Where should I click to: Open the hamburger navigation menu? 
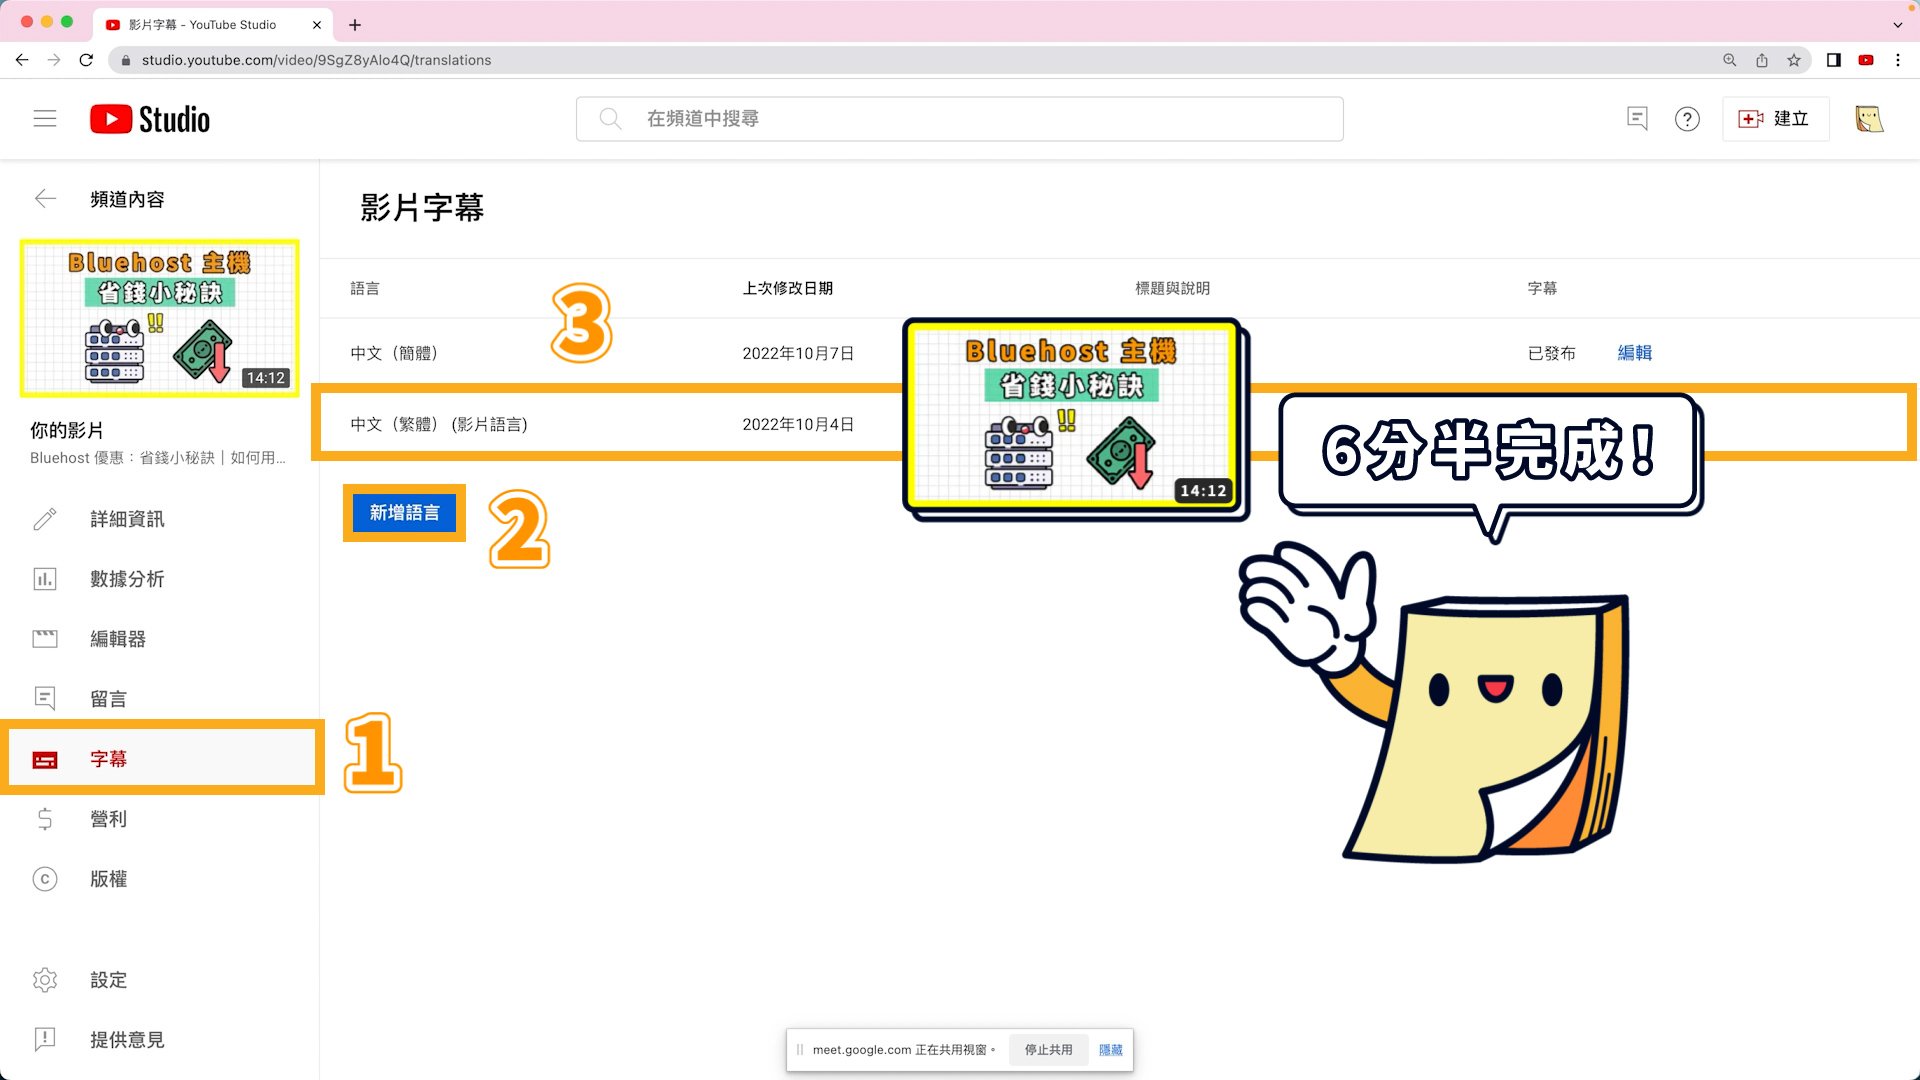[45, 119]
